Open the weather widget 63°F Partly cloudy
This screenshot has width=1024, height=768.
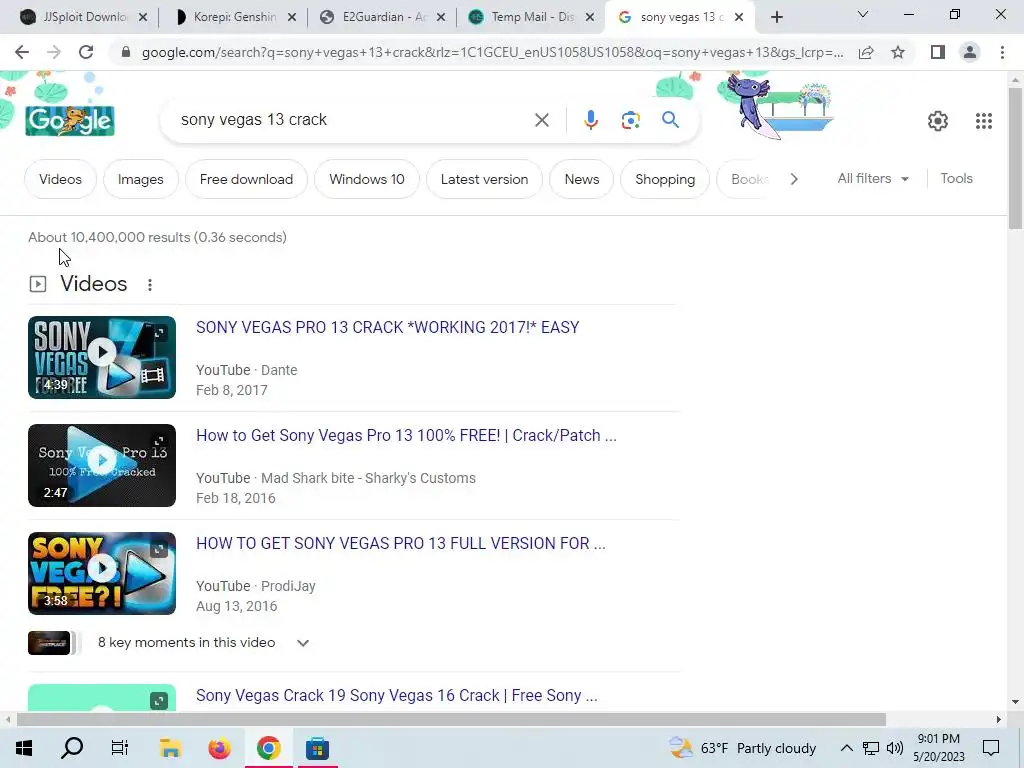(743, 748)
